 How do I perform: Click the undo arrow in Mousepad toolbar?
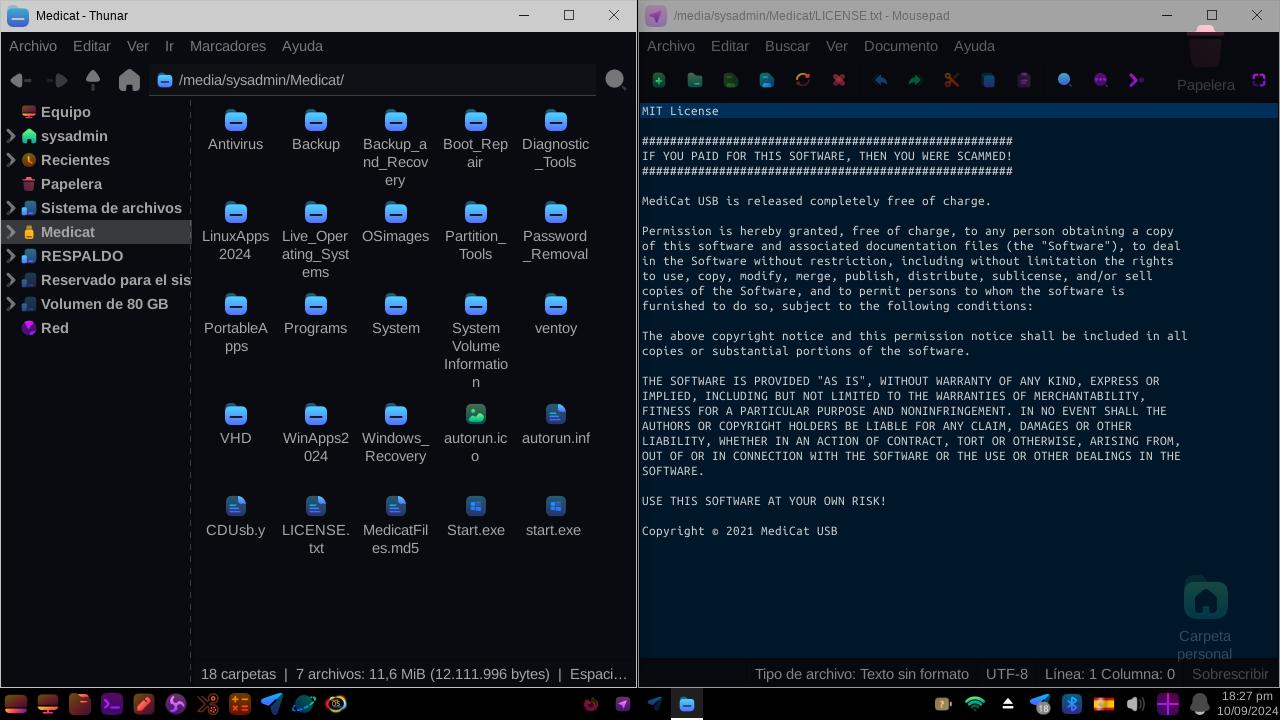[881, 80]
